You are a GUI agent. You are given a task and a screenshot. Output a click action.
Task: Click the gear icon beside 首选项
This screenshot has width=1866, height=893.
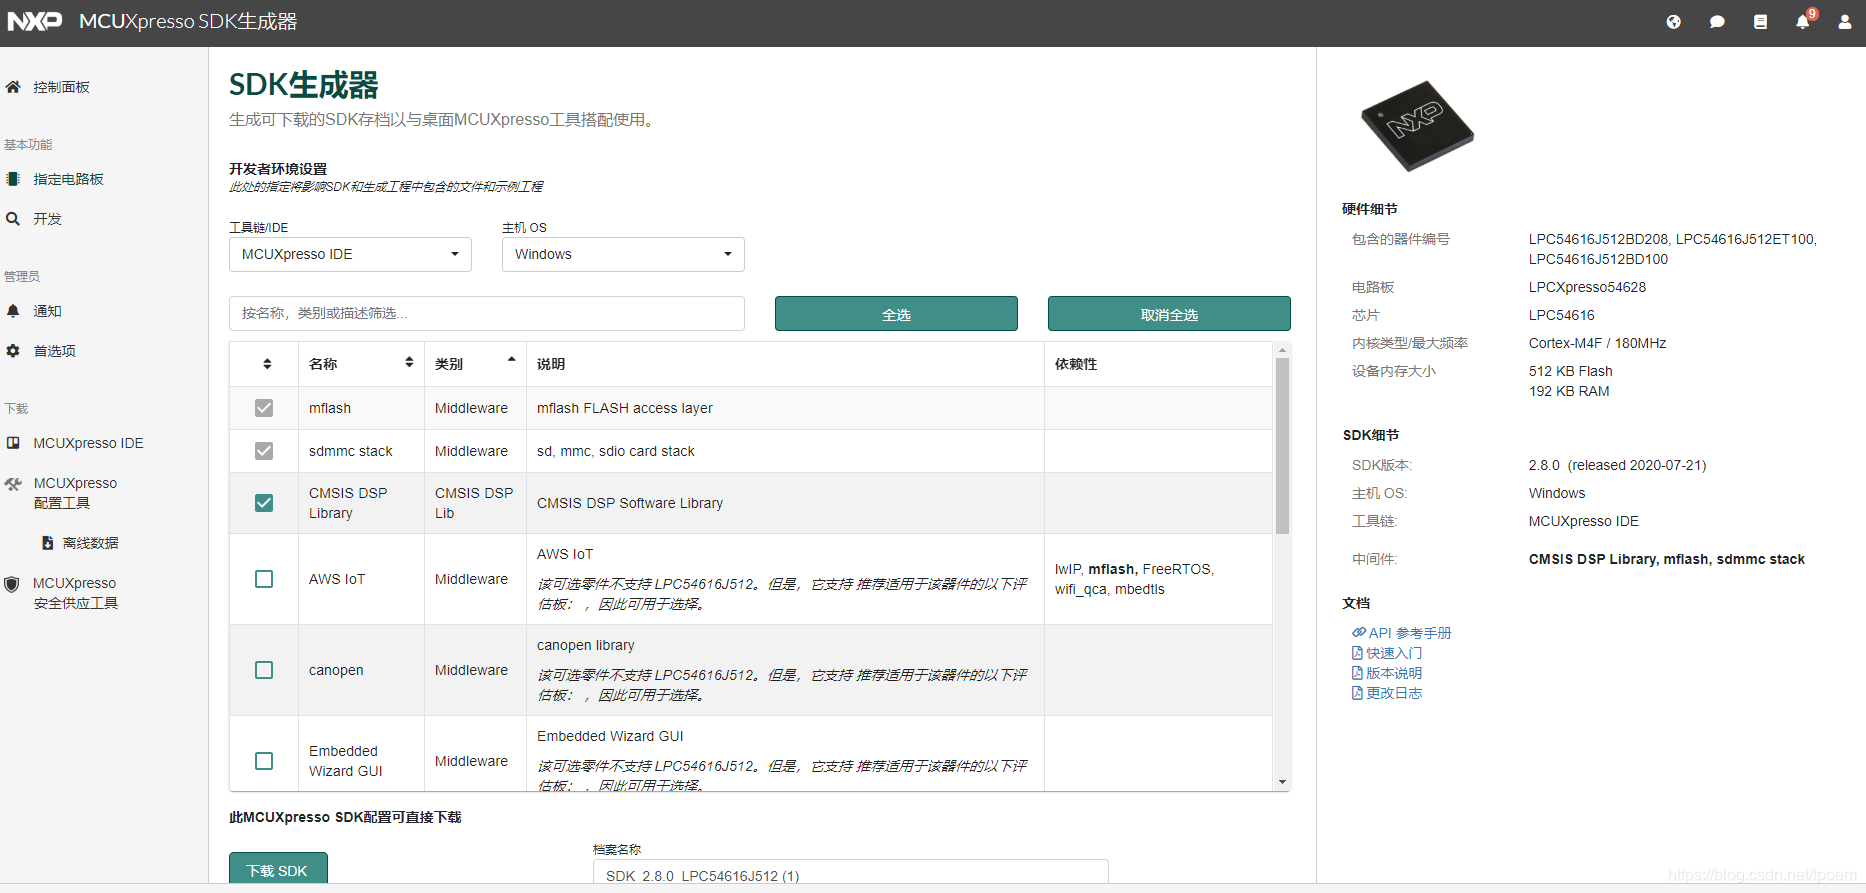tap(13, 351)
